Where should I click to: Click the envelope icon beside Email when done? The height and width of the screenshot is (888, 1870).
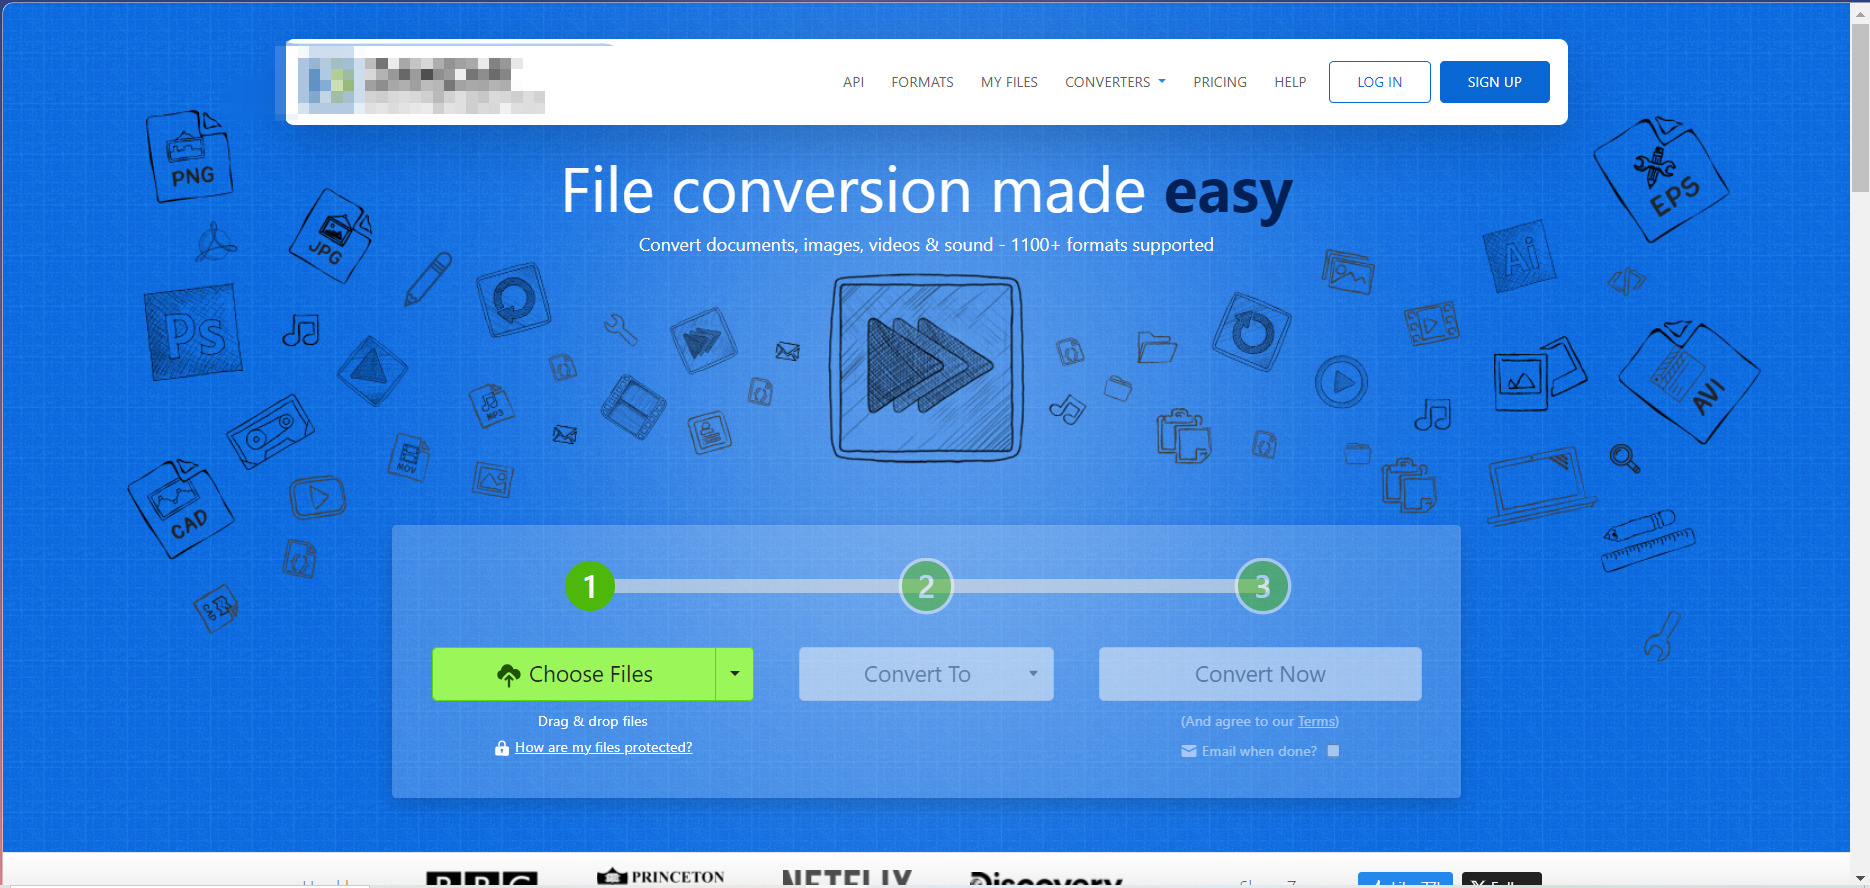(1189, 751)
